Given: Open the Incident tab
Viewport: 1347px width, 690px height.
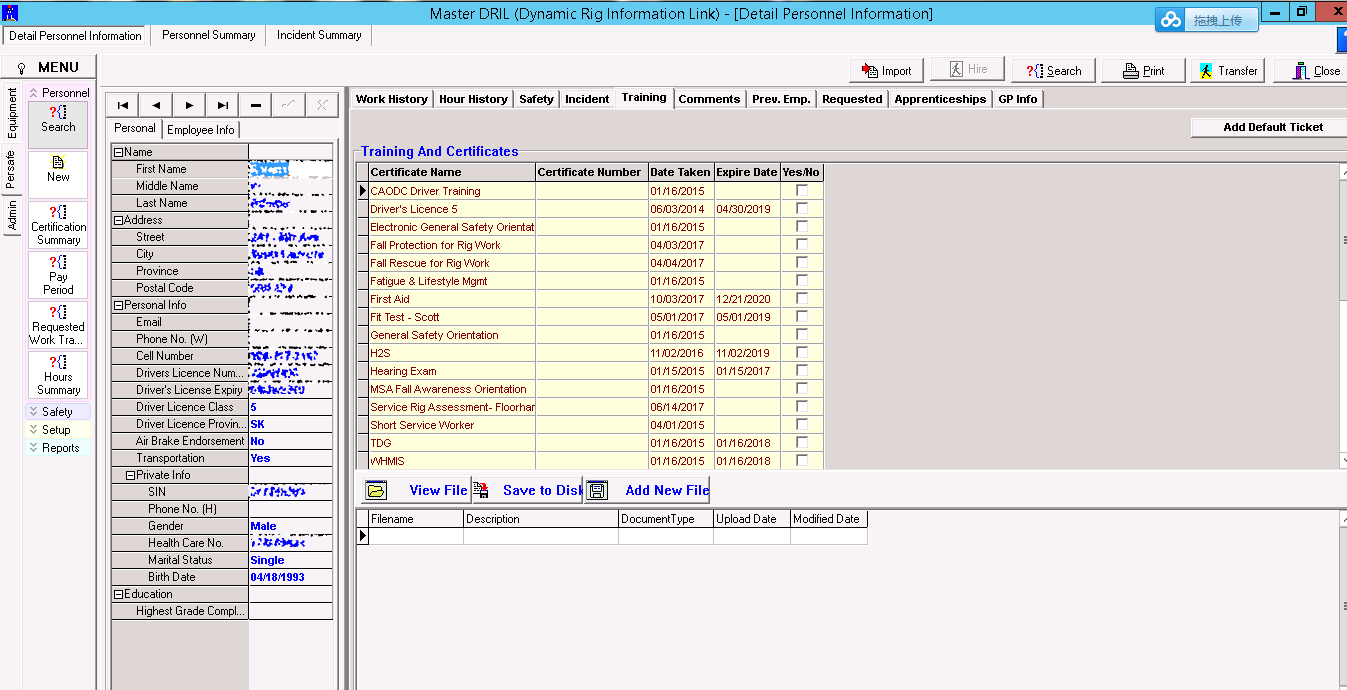Looking at the screenshot, I should [587, 99].
